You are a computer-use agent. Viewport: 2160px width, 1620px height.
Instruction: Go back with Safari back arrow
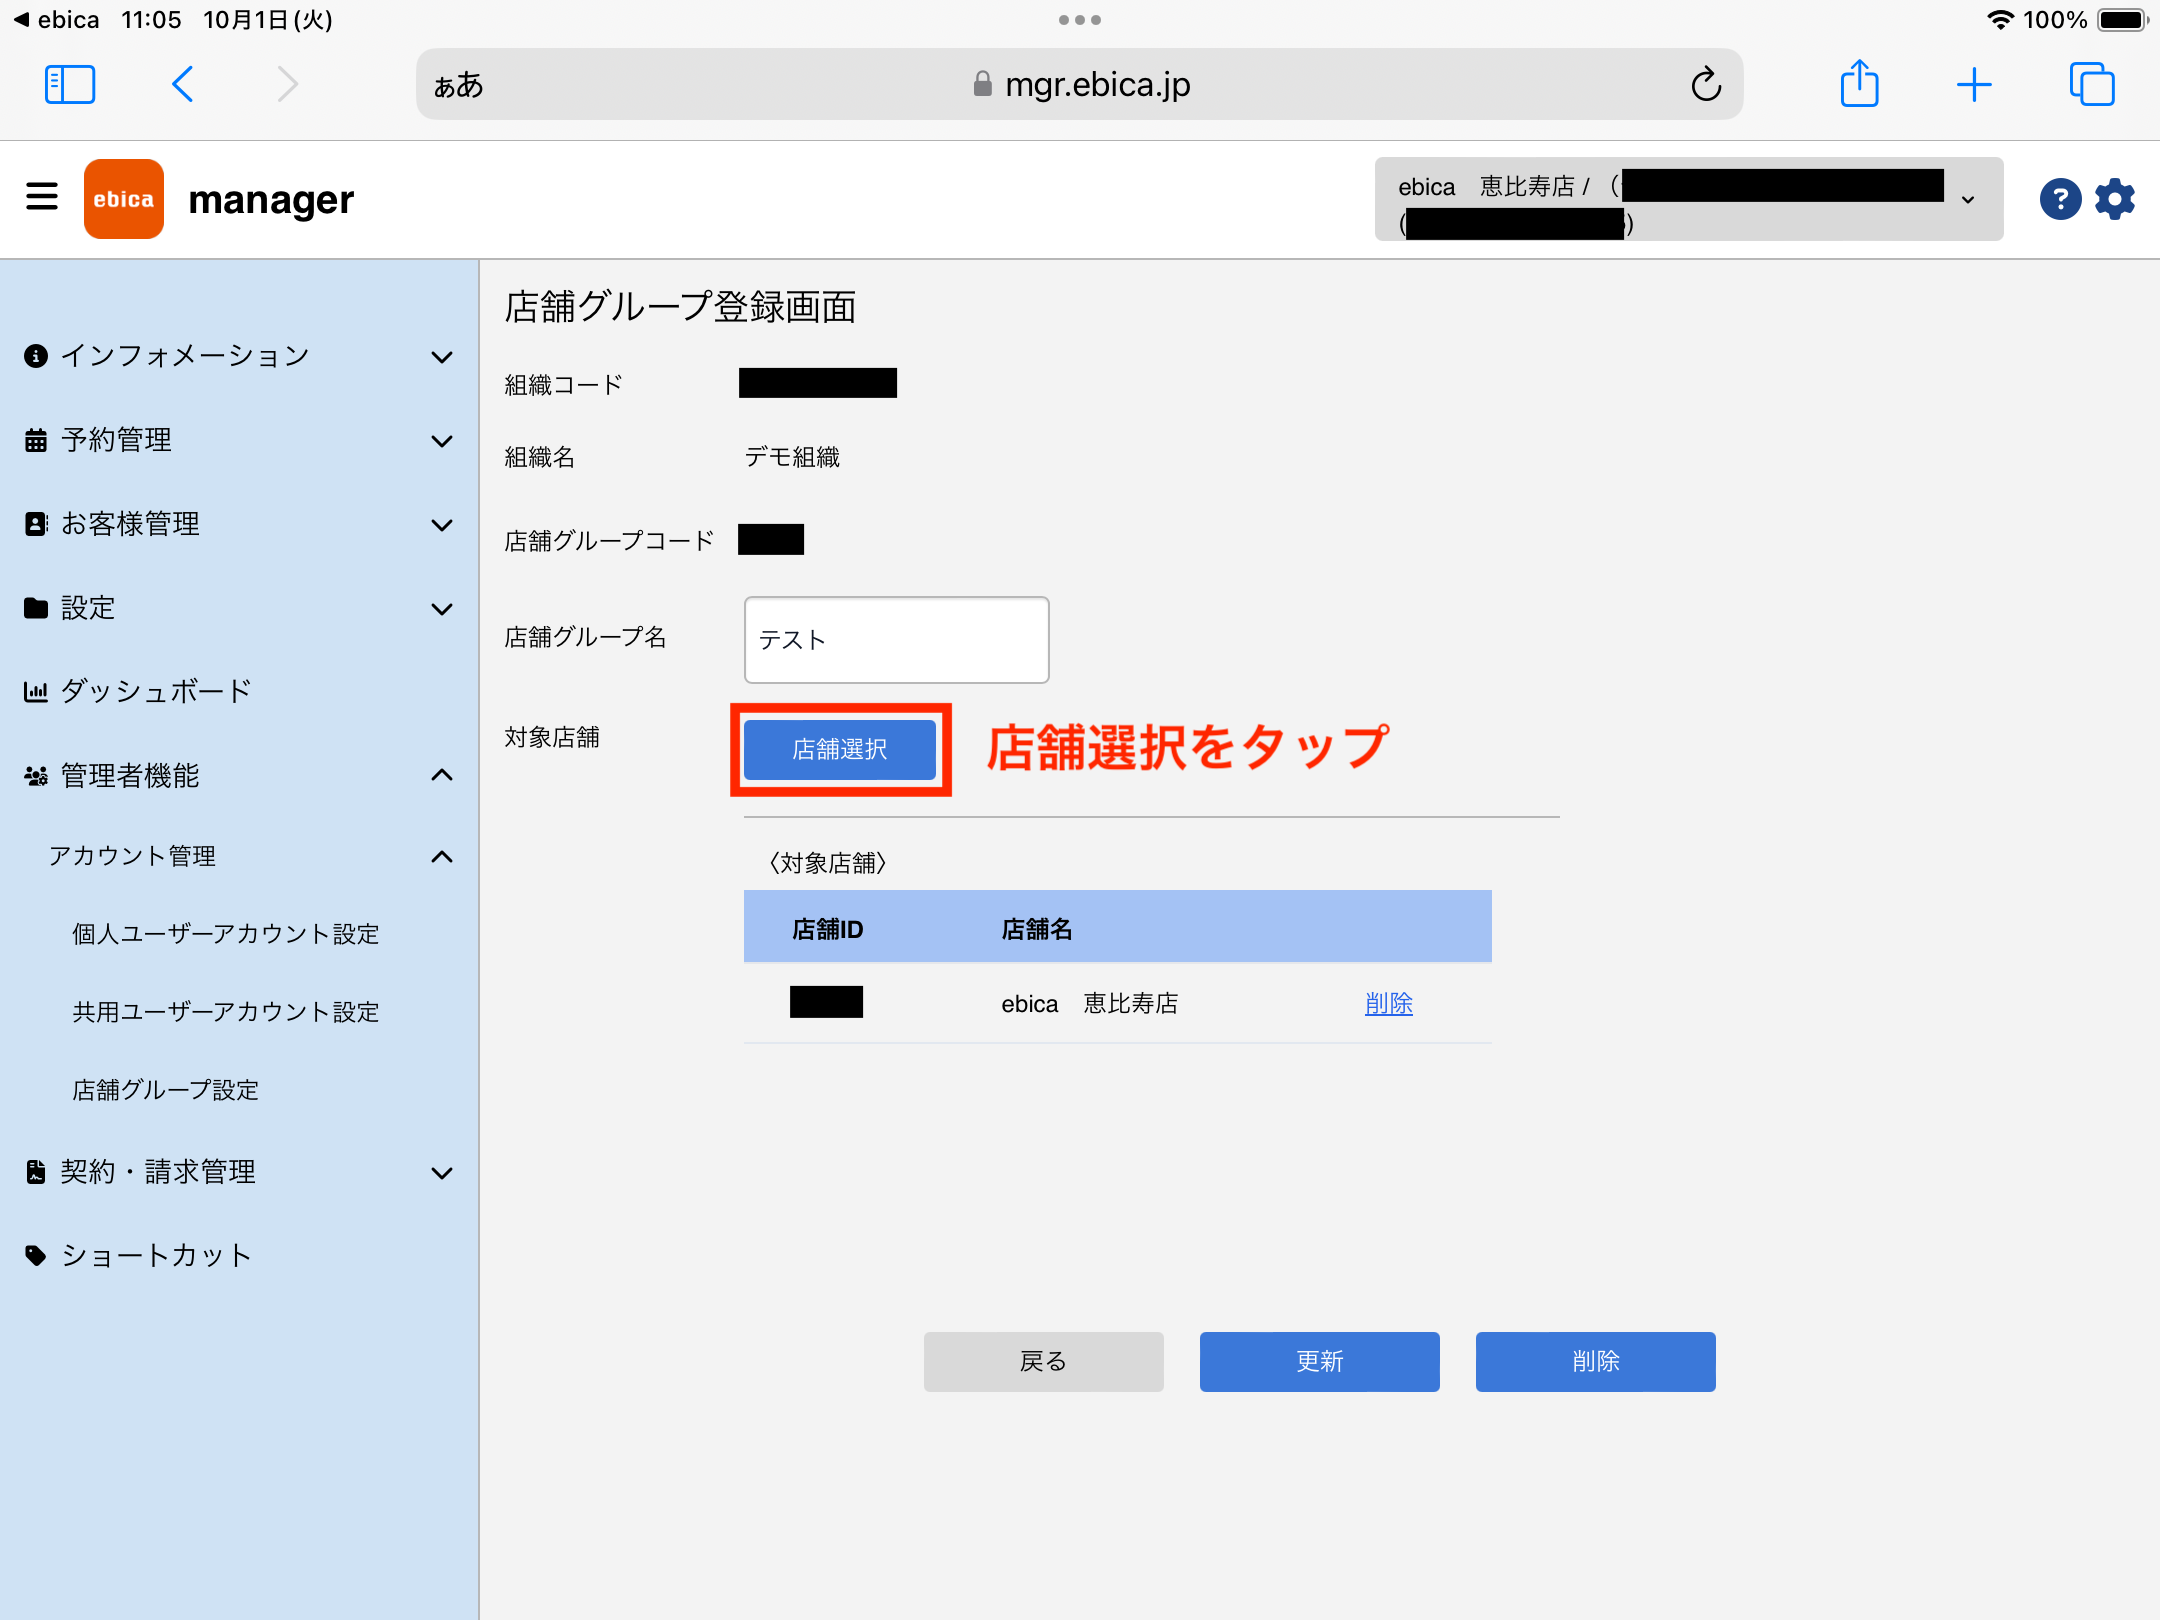(x=183, y=85)
